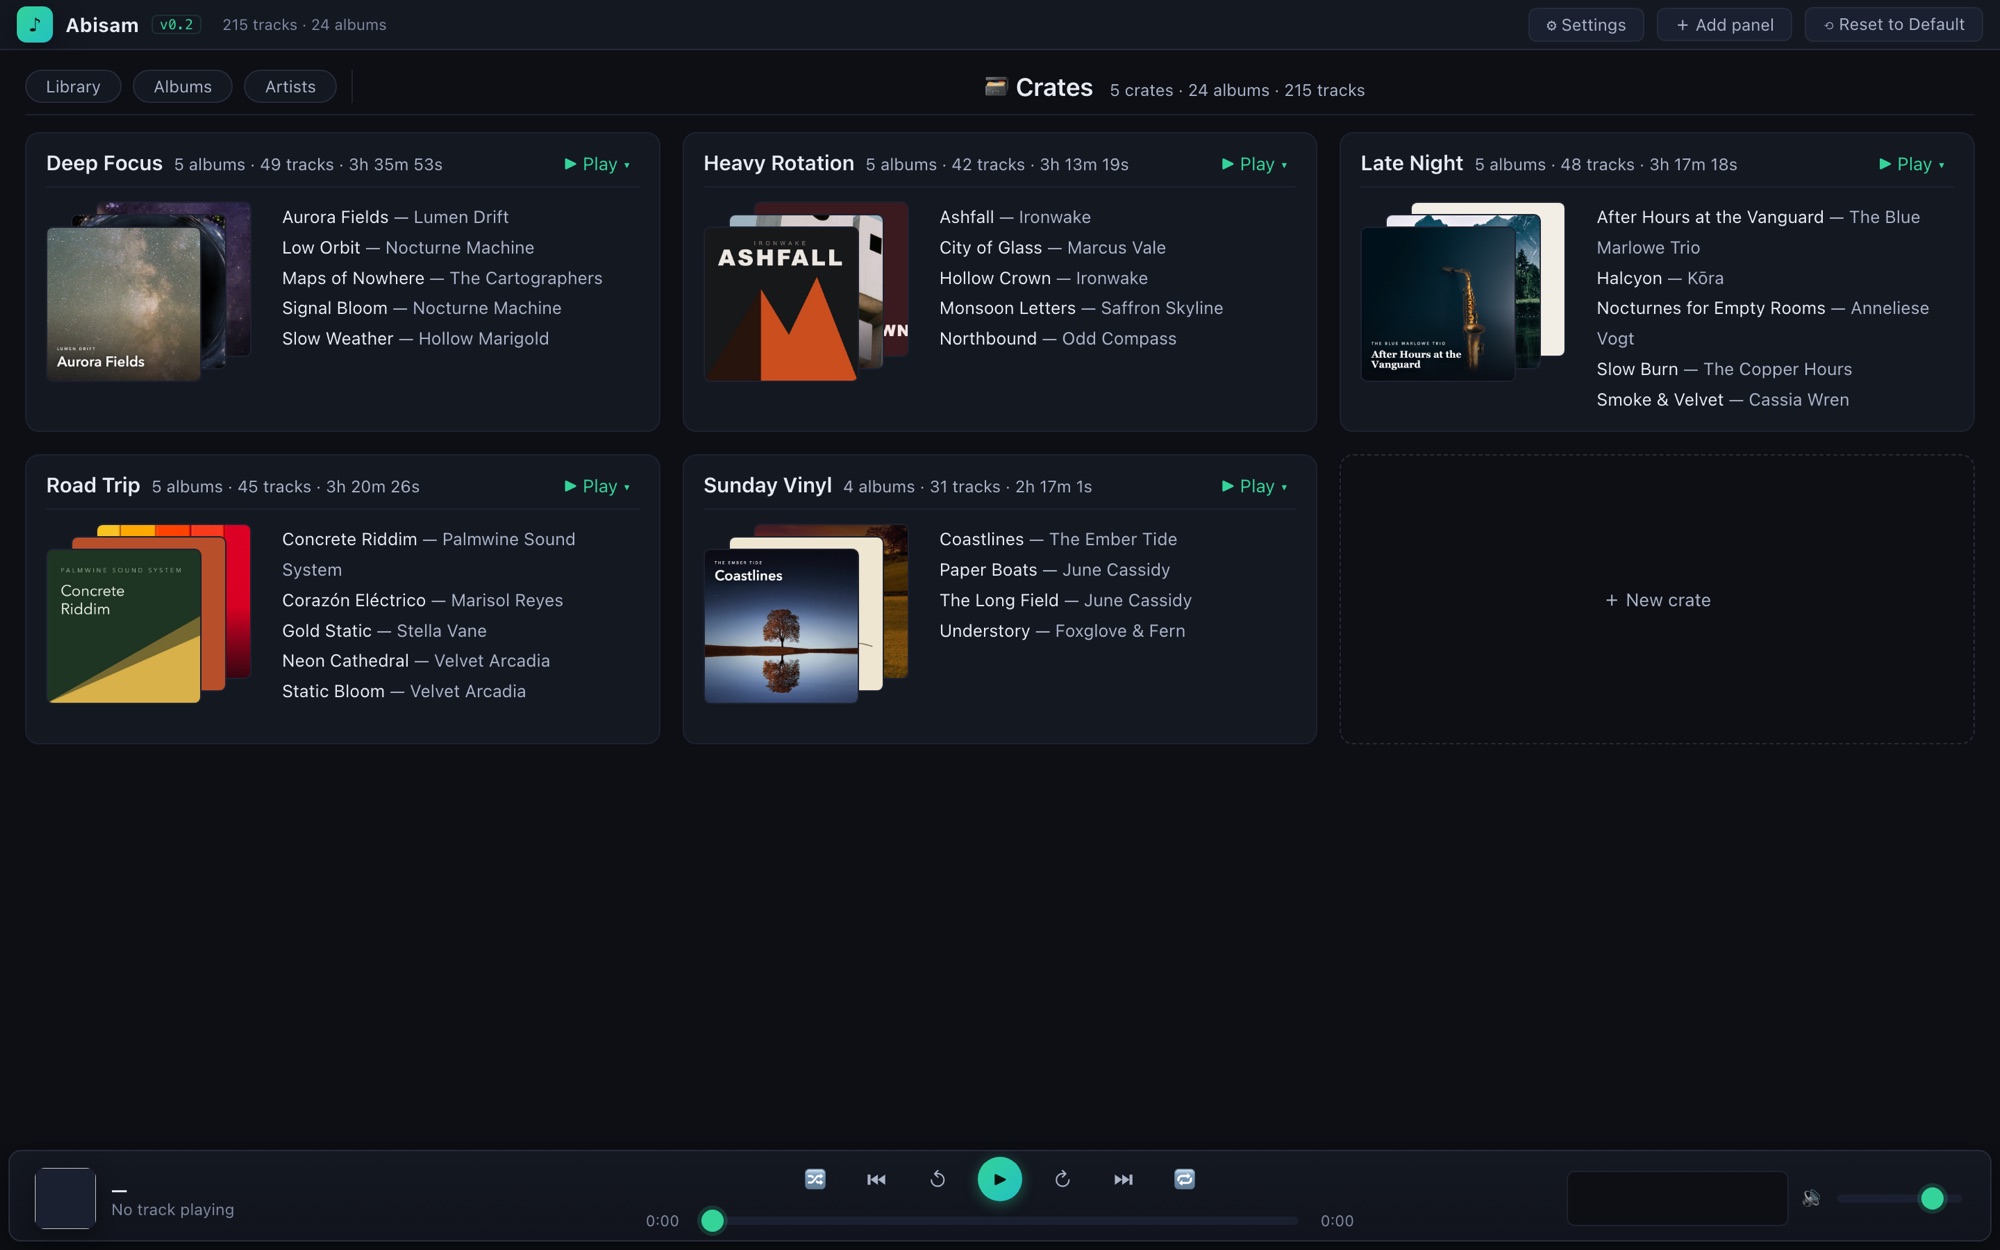The image size is (2000, 1250).
Task: Skip to the previous track
Action: (876, 1179)
